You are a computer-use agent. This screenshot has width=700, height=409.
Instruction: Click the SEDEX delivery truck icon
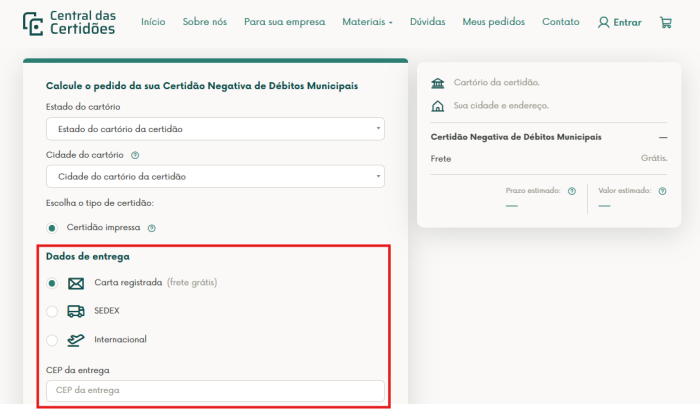76,311
